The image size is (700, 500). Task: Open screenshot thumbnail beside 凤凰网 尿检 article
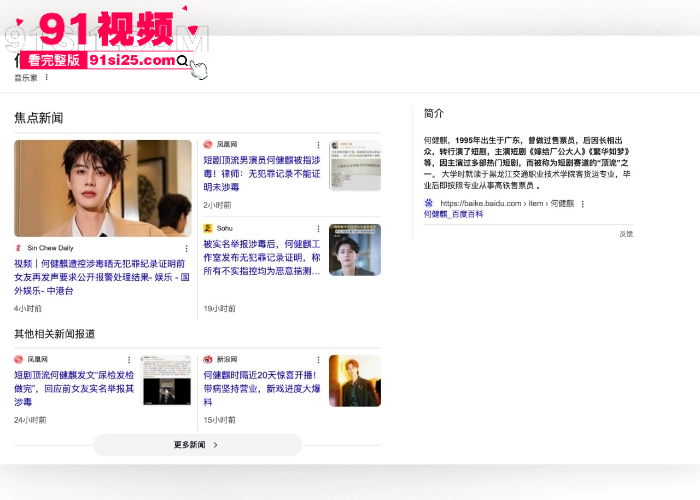pos(166,381)
